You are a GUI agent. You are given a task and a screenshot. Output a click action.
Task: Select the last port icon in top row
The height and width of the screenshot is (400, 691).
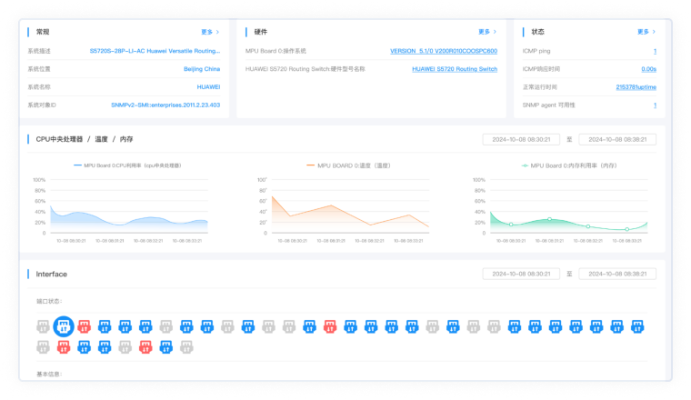coord(637,326)
